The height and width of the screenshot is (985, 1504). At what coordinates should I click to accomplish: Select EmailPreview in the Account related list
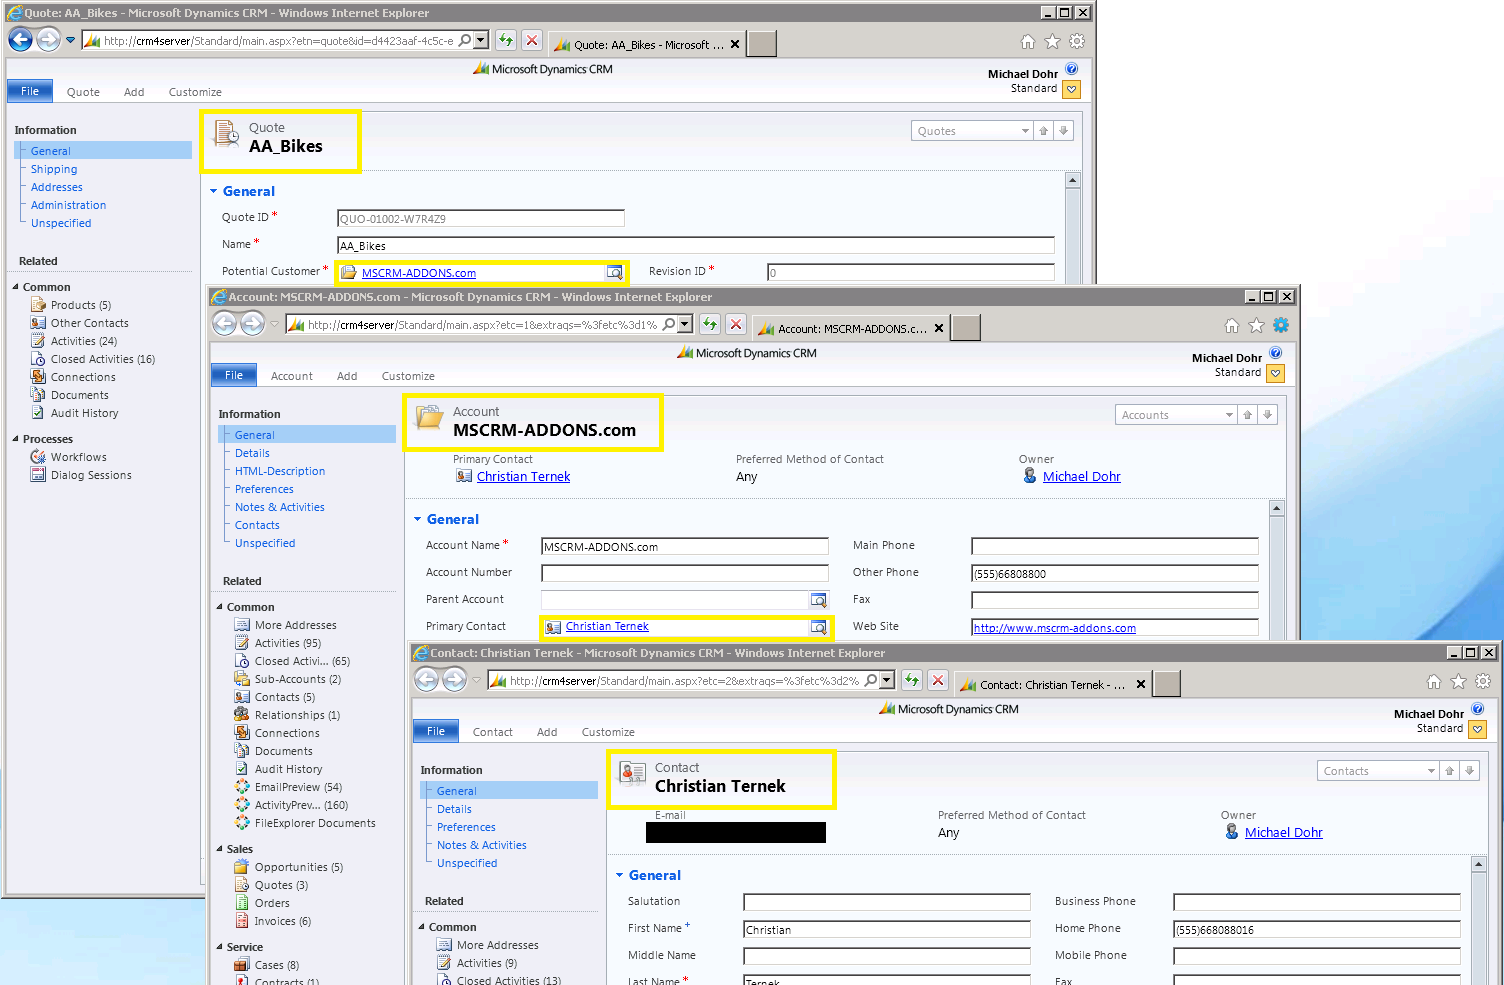[x=289, y=787]
